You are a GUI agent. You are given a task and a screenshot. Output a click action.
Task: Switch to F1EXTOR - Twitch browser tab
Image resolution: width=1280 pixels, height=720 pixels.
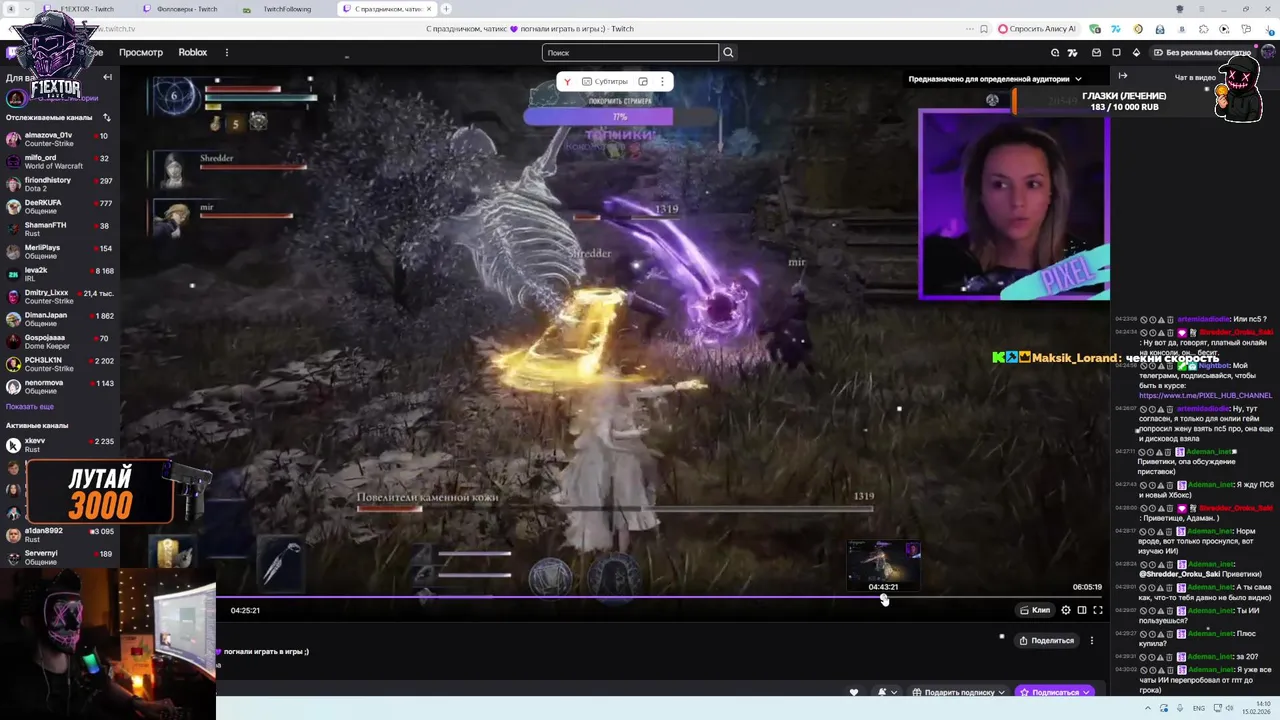(87, 9)
